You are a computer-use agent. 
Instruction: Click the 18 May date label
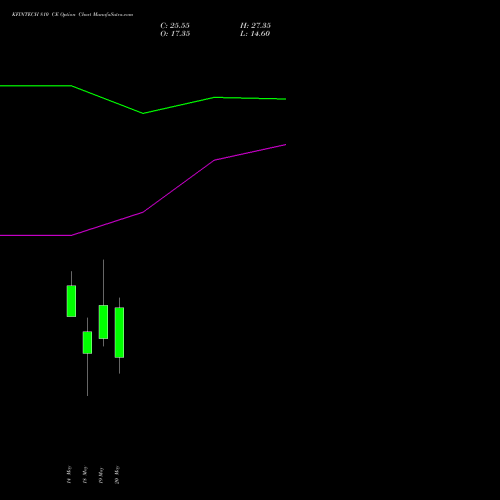[x=85, y=474]
